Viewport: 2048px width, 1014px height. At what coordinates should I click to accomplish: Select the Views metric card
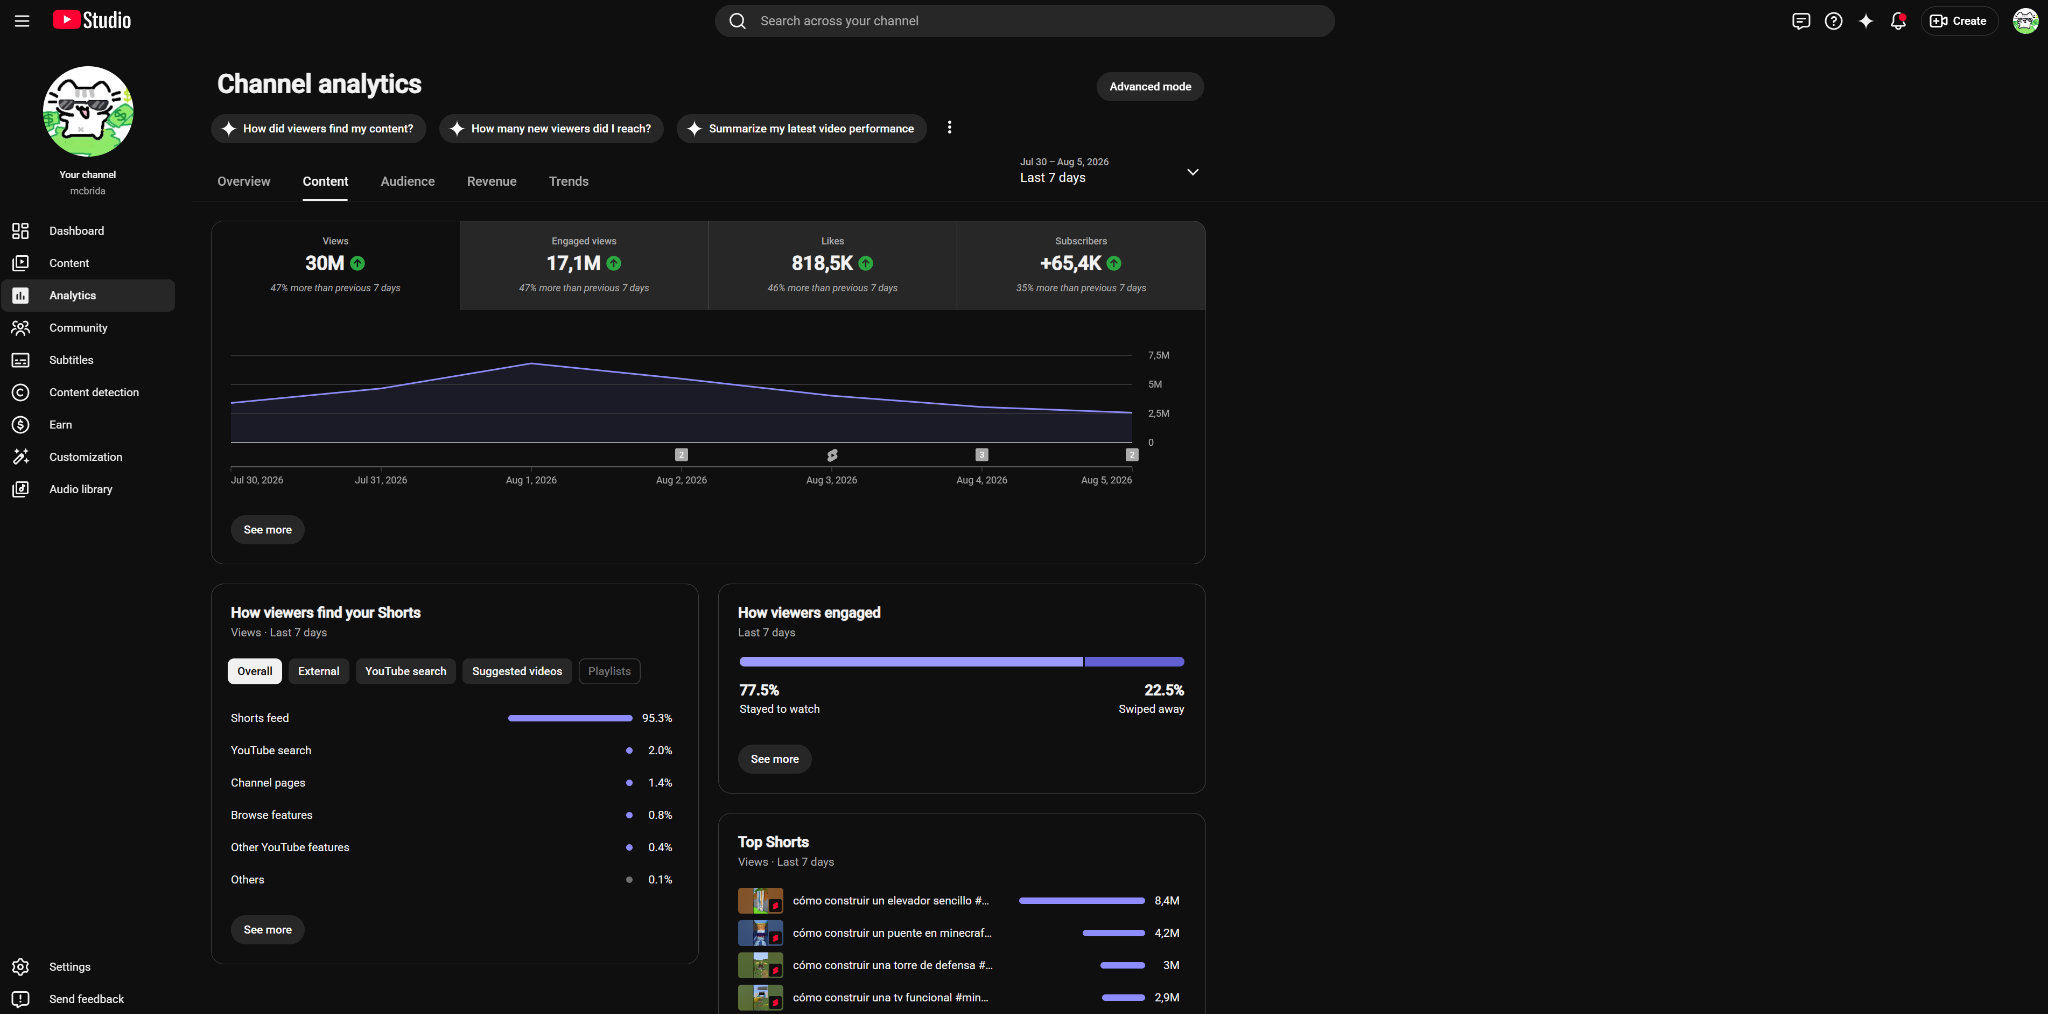pyautogui.click(x=336, y=265)
